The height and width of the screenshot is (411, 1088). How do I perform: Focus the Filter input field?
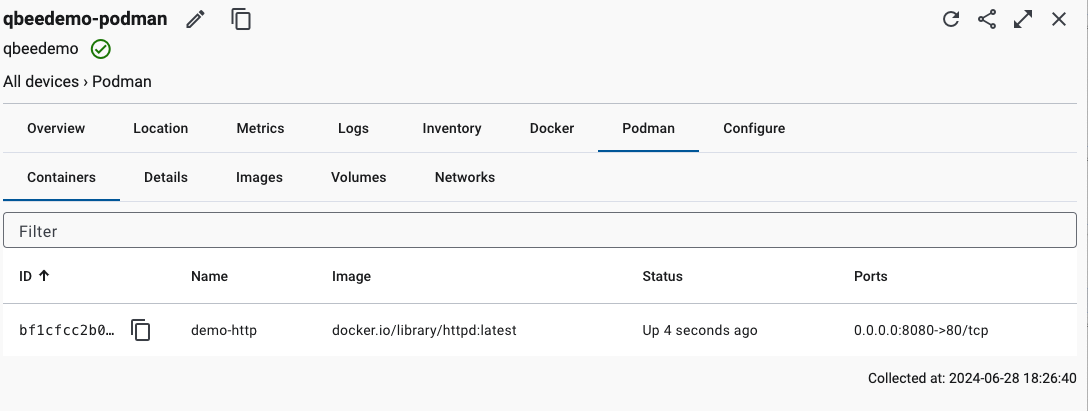(540, 231)
